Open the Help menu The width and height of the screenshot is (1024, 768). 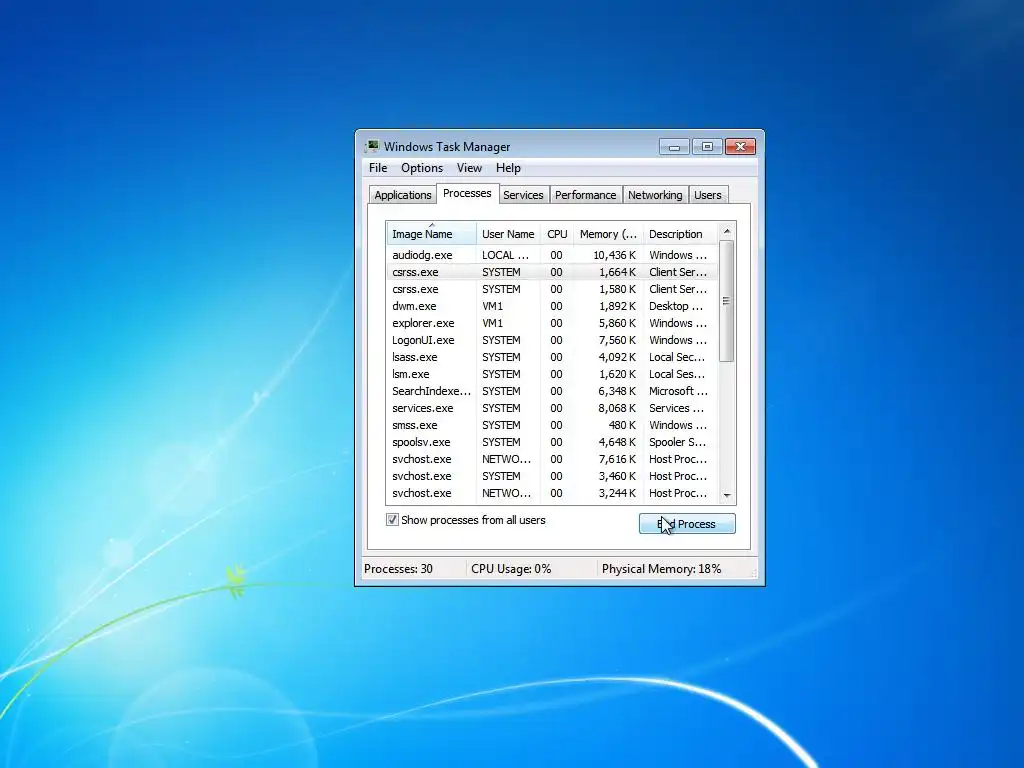pyautogui.click(x=508, y=168)
